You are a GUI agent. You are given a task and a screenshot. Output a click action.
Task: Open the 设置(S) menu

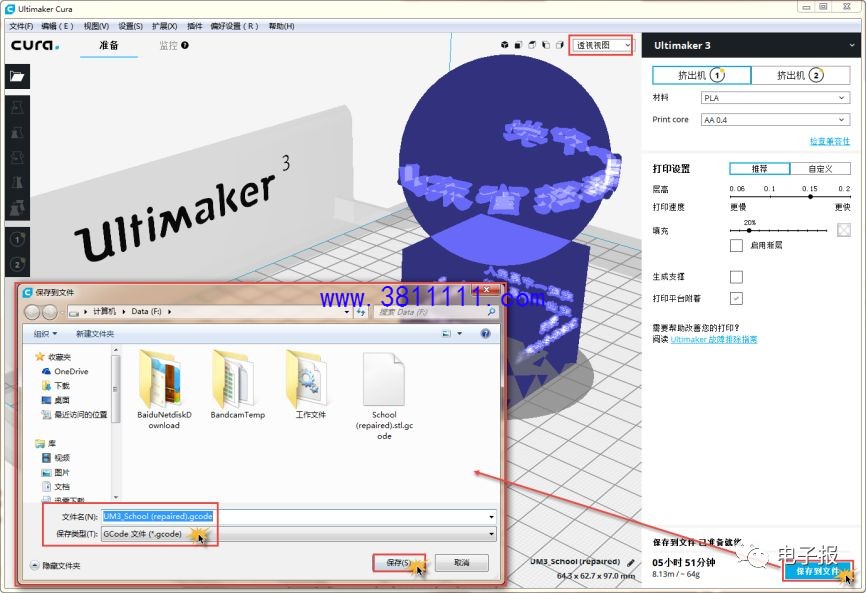(130, 26)
